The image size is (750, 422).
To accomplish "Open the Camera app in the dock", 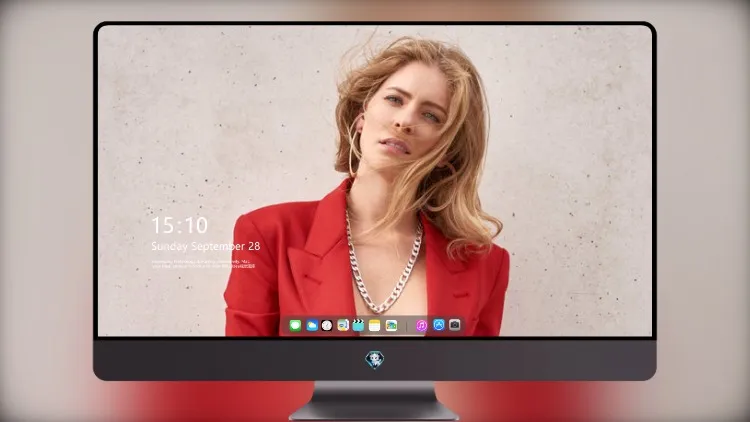I will (x=455, y=325).
